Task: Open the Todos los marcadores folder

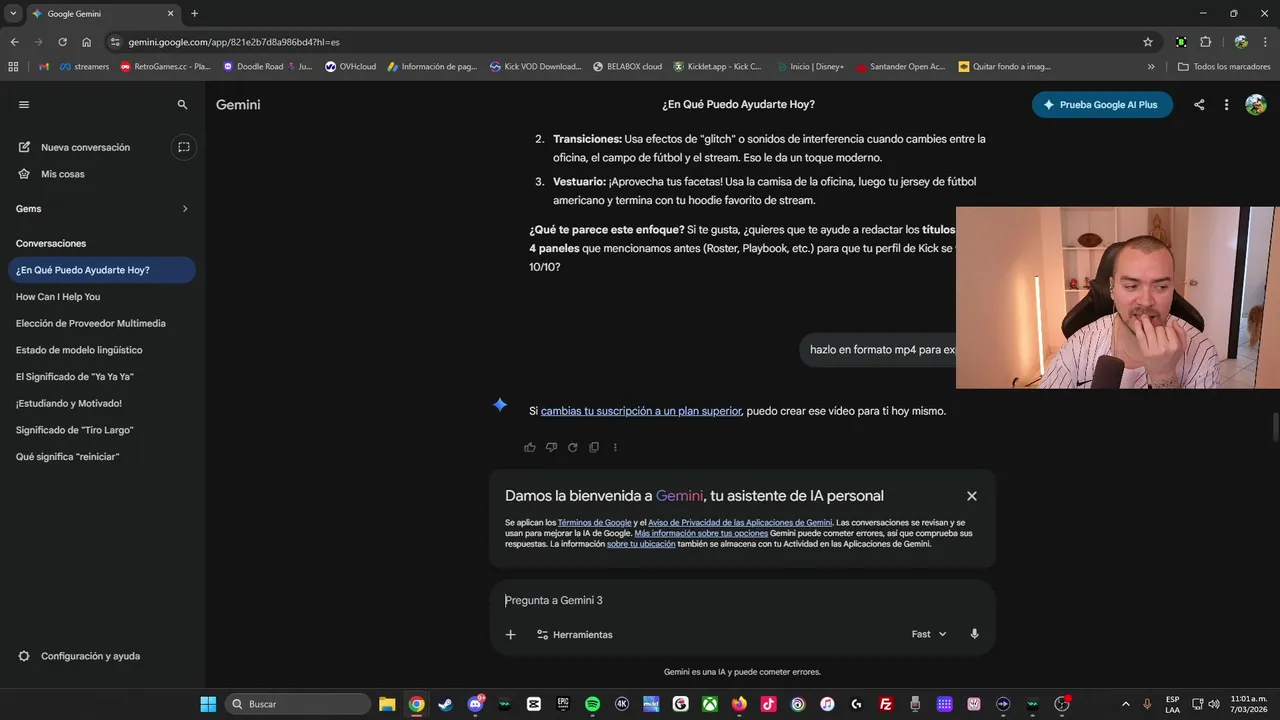Action: (1224, 67)
